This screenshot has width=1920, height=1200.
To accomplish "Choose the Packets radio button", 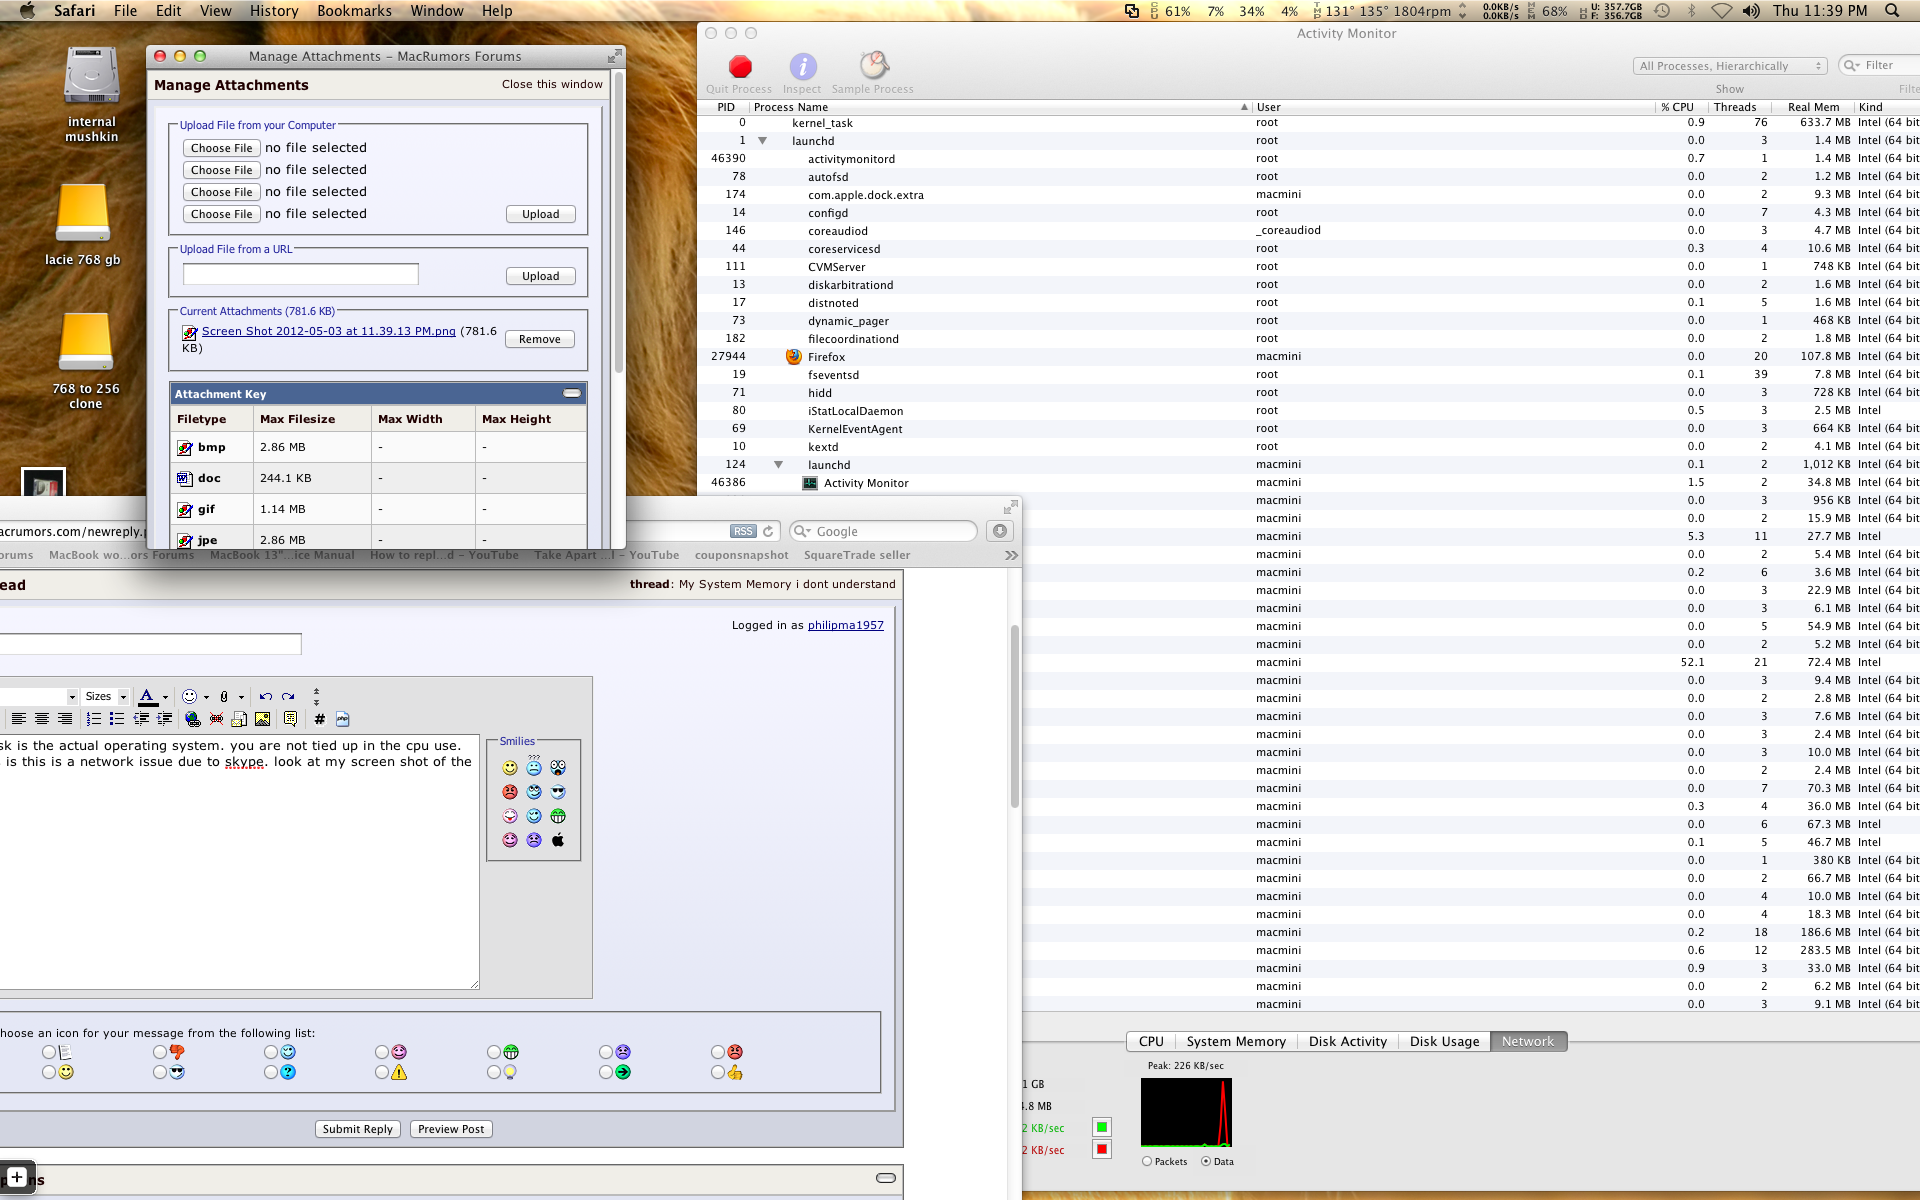I will [1147, 1162].
